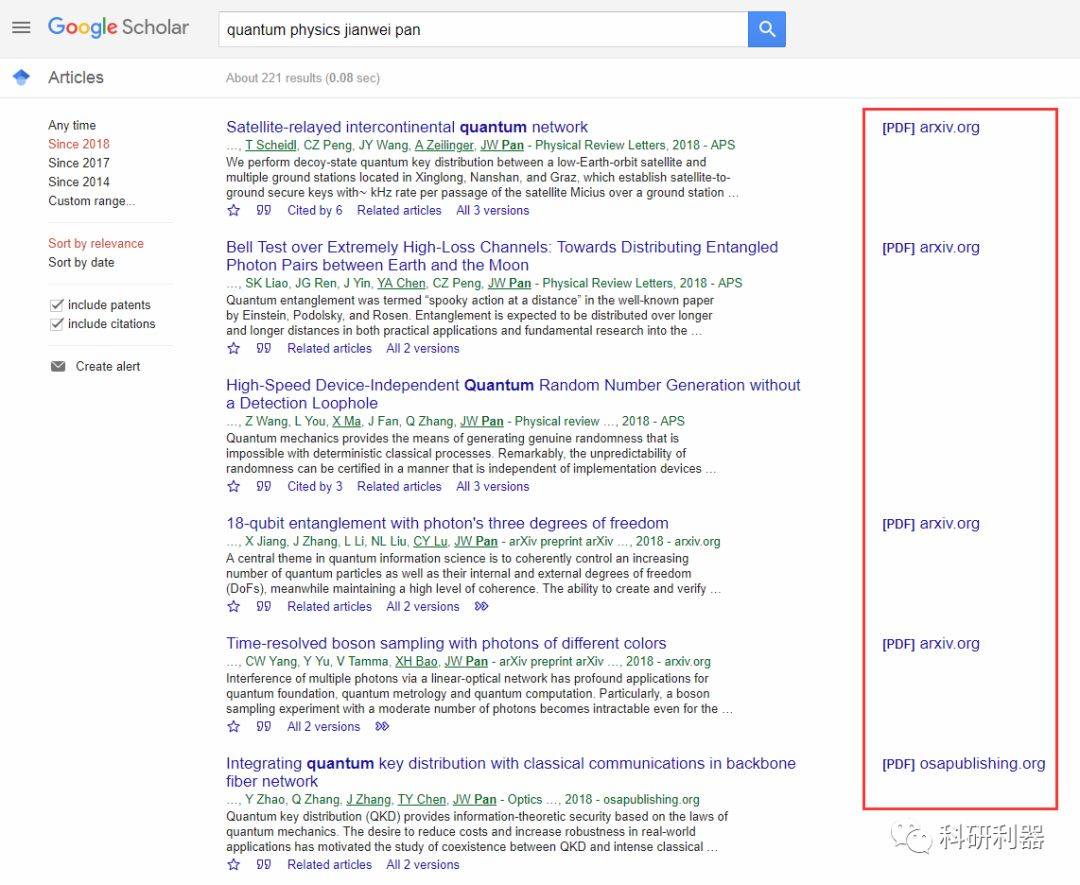Image resolution: width=1080 pixels, height=885 pixels.
Task: Click the blue search magnifier button
Action: tap(766, 30)
